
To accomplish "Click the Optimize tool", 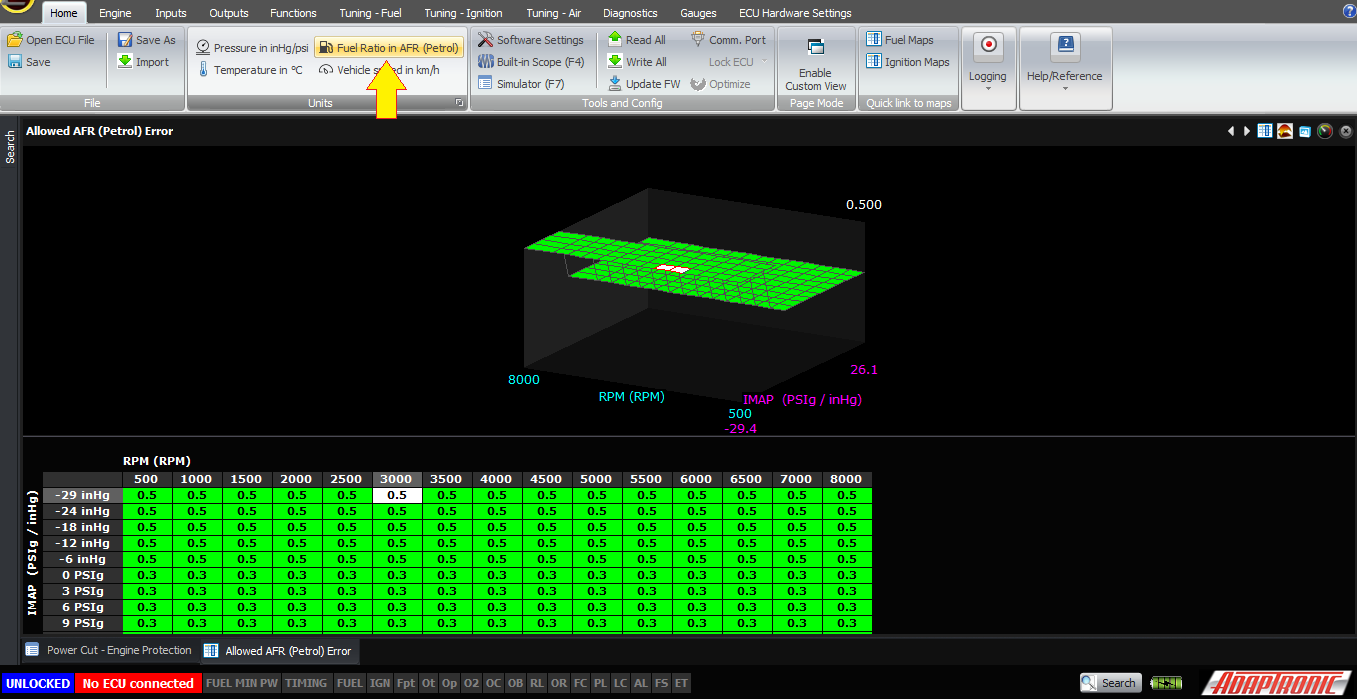I will click(x=720, y=84).
